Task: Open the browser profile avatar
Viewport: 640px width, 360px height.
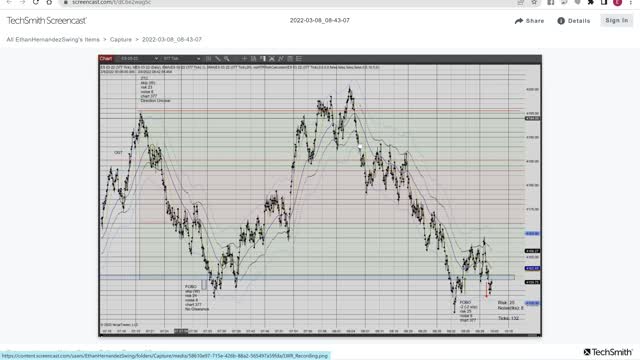Action: click(x=618, y=2)
